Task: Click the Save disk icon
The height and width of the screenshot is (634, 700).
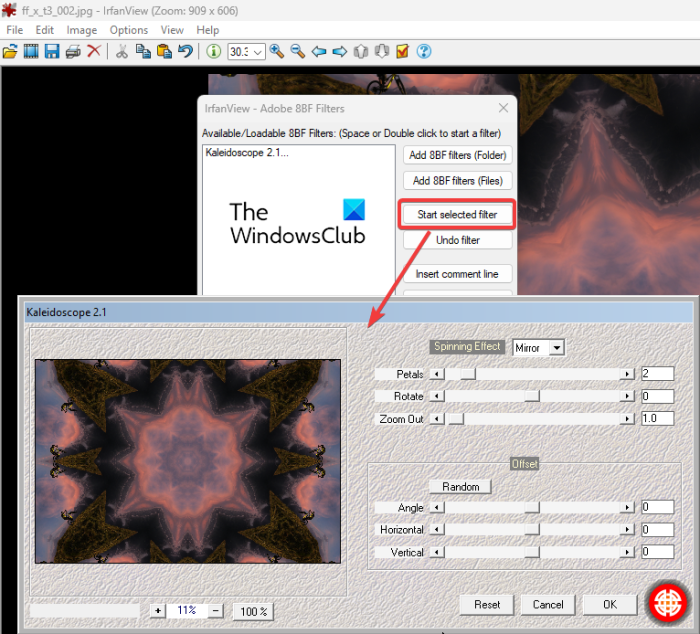Action: [52, 51]
